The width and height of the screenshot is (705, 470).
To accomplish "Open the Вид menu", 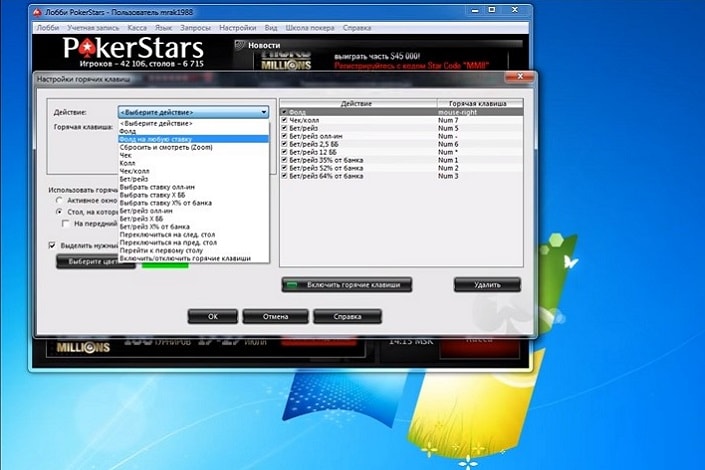I will pos(271,28).
